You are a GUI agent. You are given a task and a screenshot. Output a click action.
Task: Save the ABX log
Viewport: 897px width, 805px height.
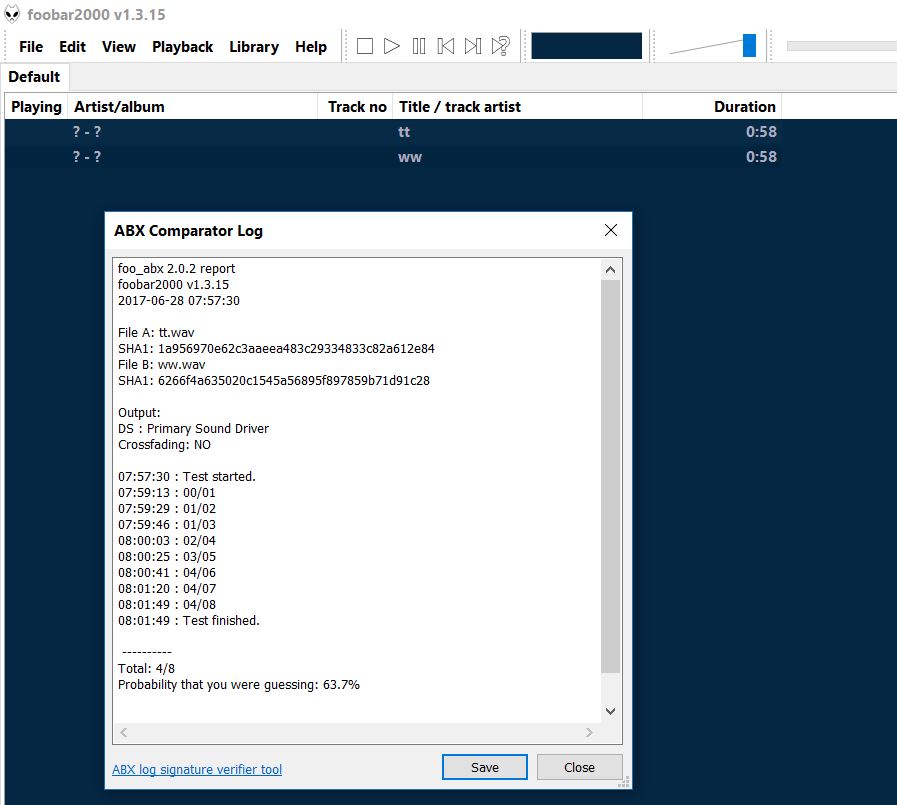(x=485, y=767)
